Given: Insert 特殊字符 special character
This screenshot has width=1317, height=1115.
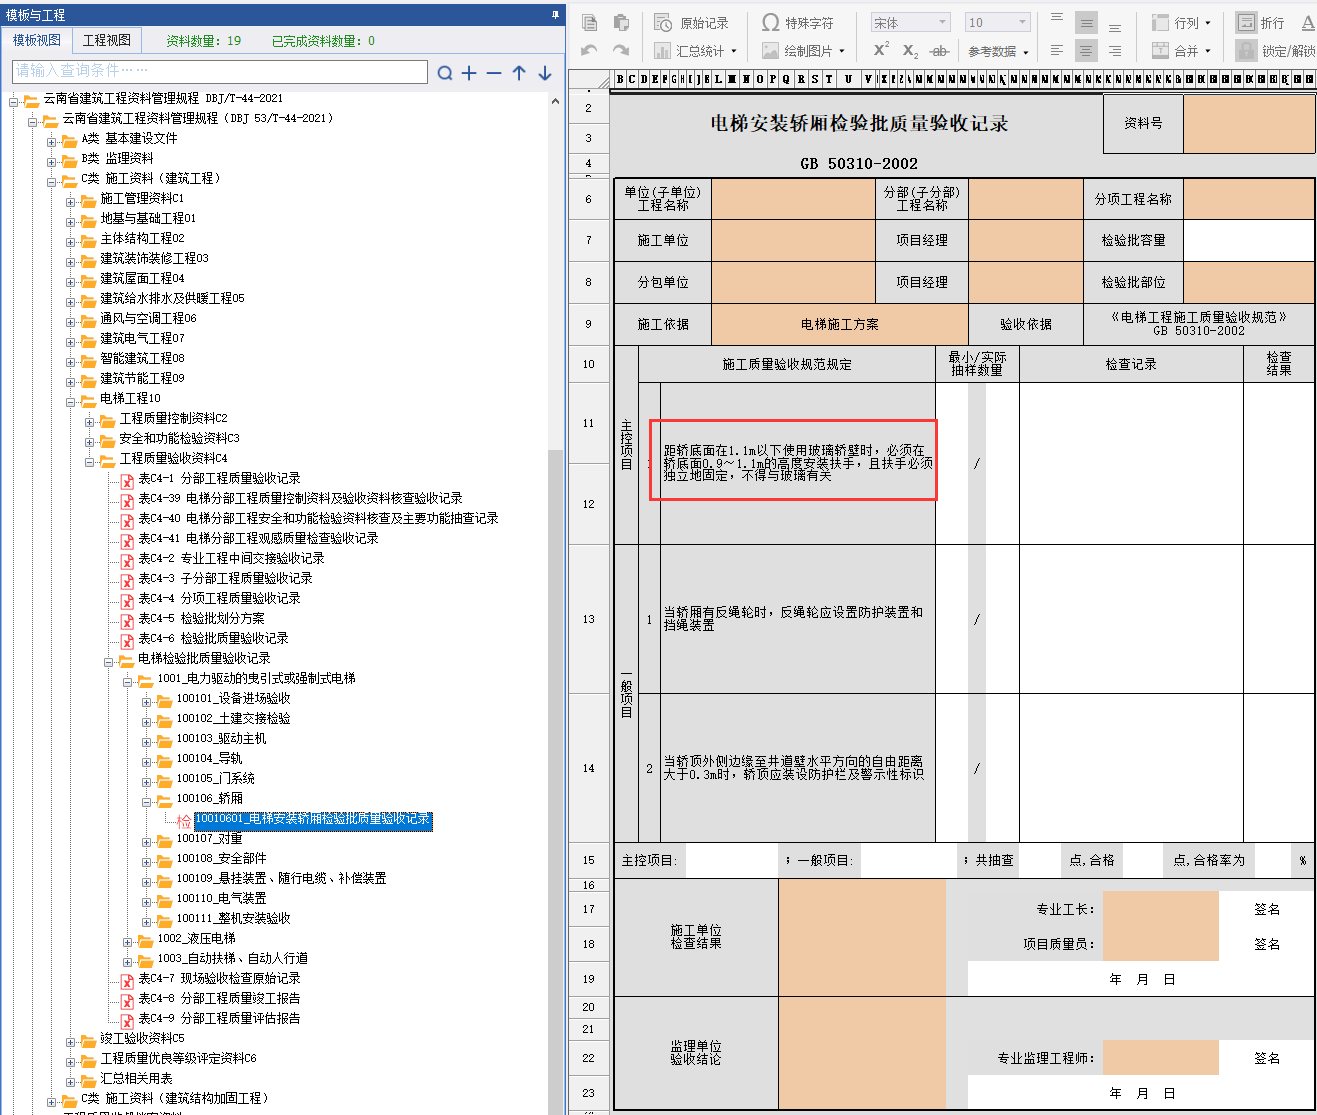Looking at the screenshot, I should click(x=798, y=23).
